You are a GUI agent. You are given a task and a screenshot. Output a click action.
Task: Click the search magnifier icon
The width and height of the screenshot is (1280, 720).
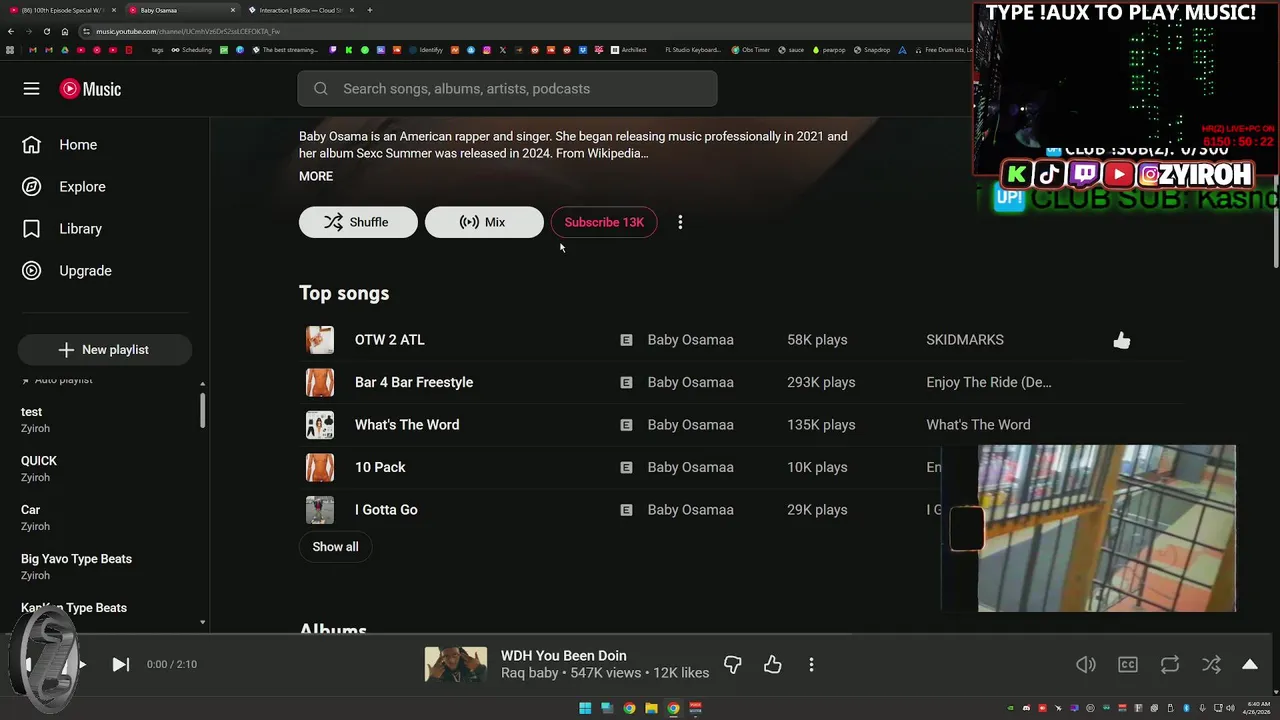(x=321, y=89)
